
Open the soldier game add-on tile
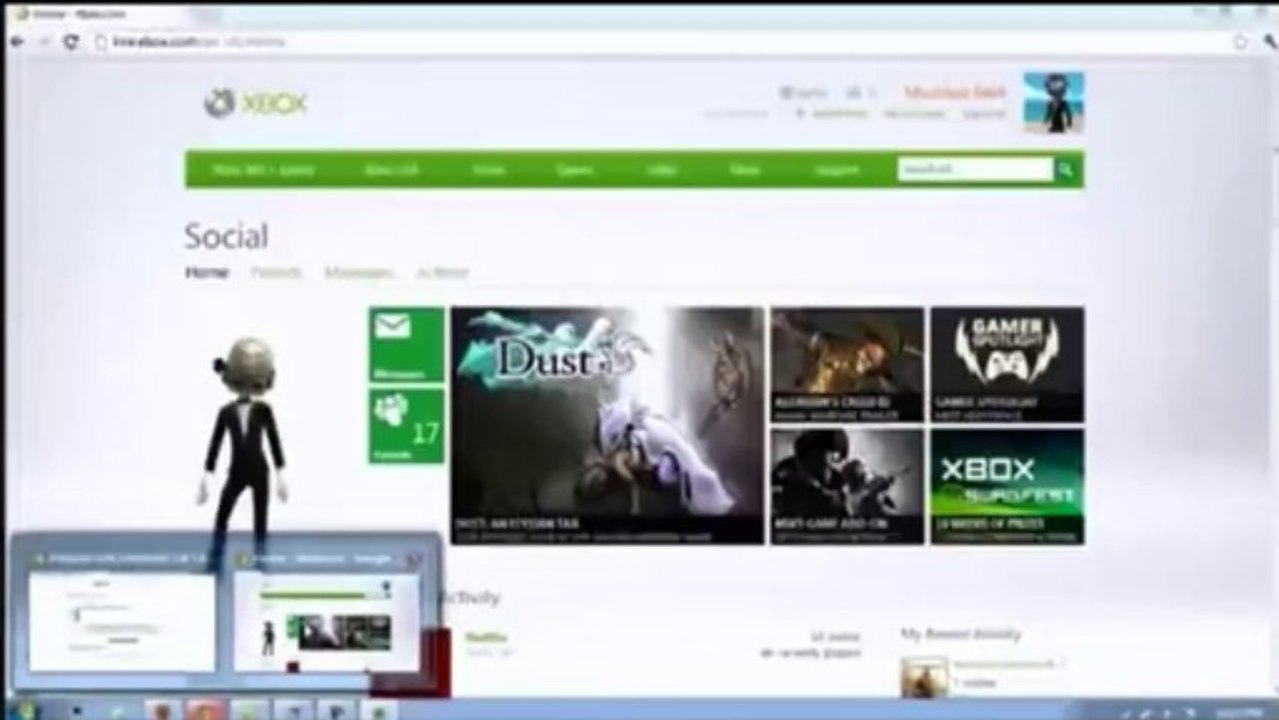pyautogui.click(x=847, y=487)
